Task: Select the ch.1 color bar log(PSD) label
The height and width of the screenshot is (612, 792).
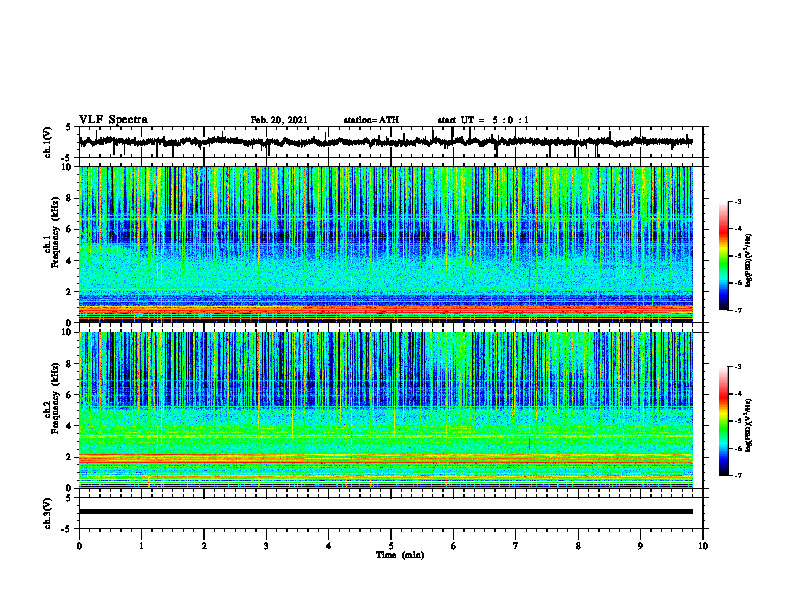Action: [x=748, y=261]
